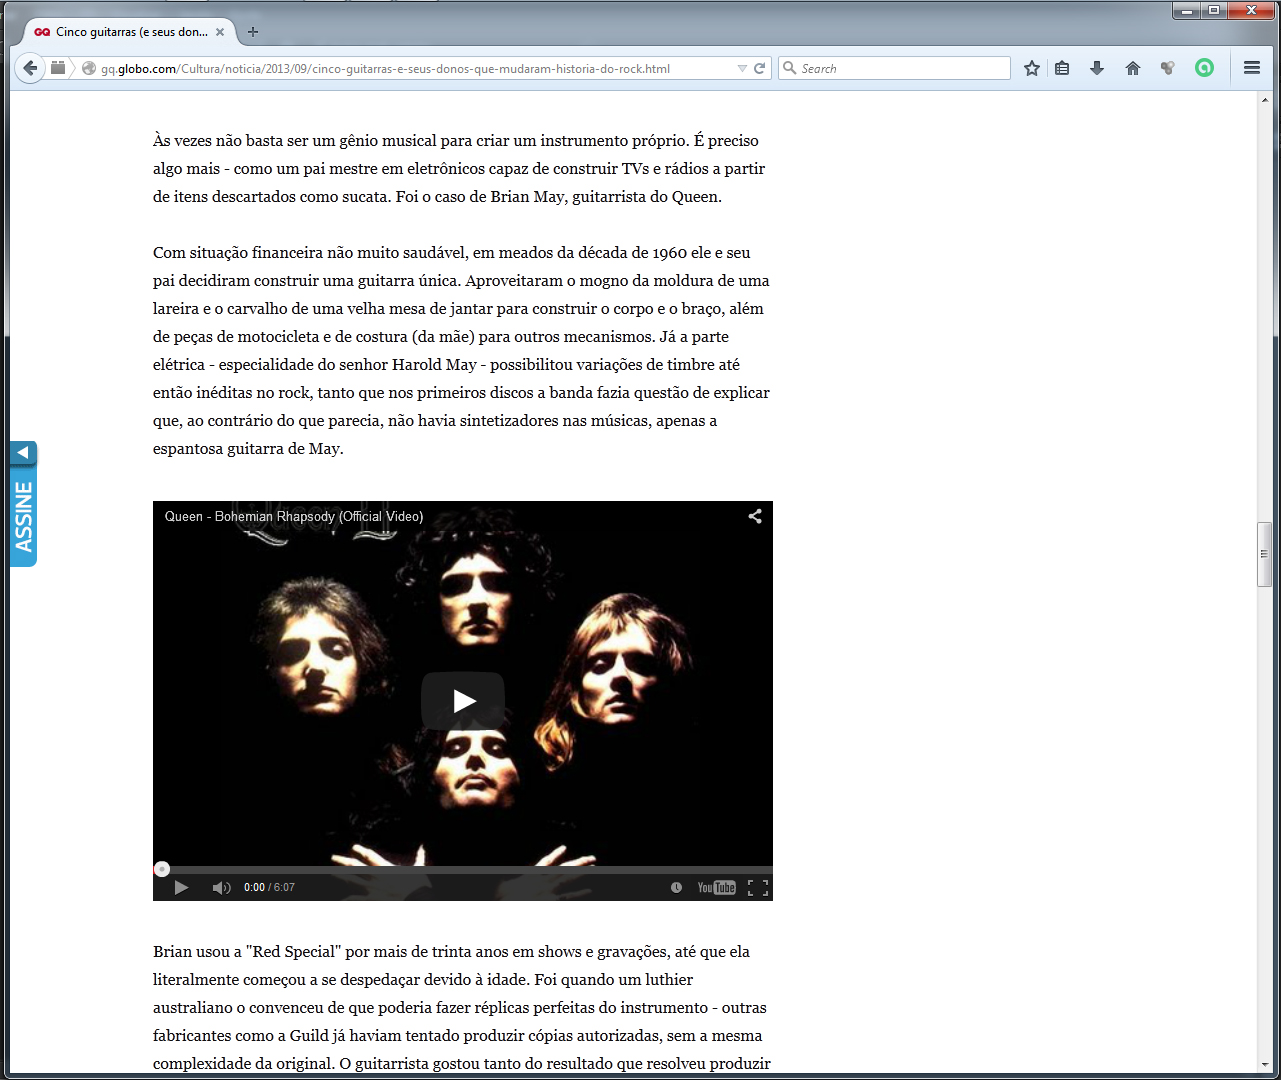Close the Cinco guitarras tab

220,32
